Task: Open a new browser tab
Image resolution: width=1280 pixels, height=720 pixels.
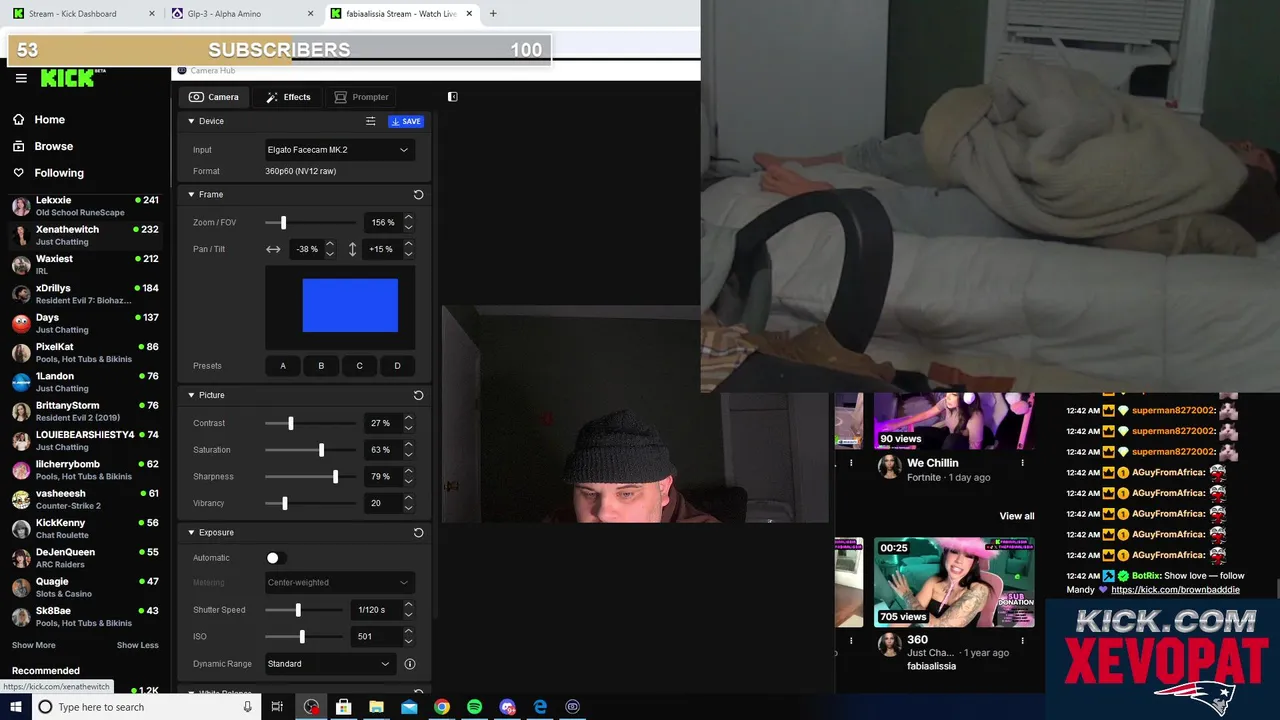Action: (492, 14)
